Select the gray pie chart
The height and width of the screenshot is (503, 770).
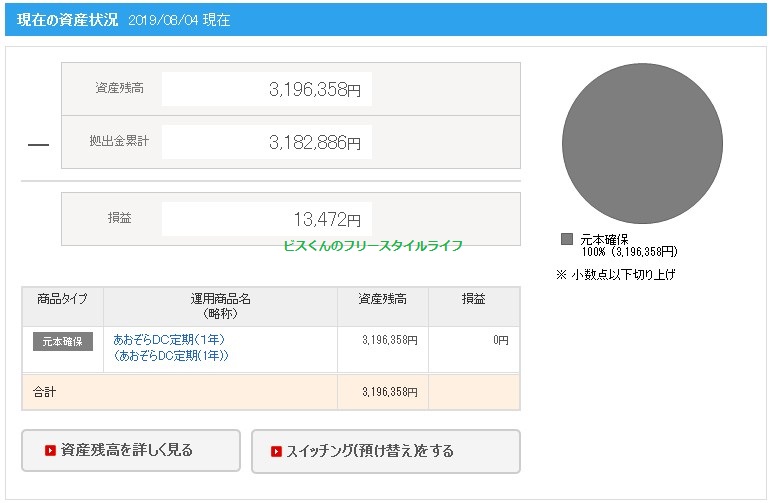coord(642,143)
